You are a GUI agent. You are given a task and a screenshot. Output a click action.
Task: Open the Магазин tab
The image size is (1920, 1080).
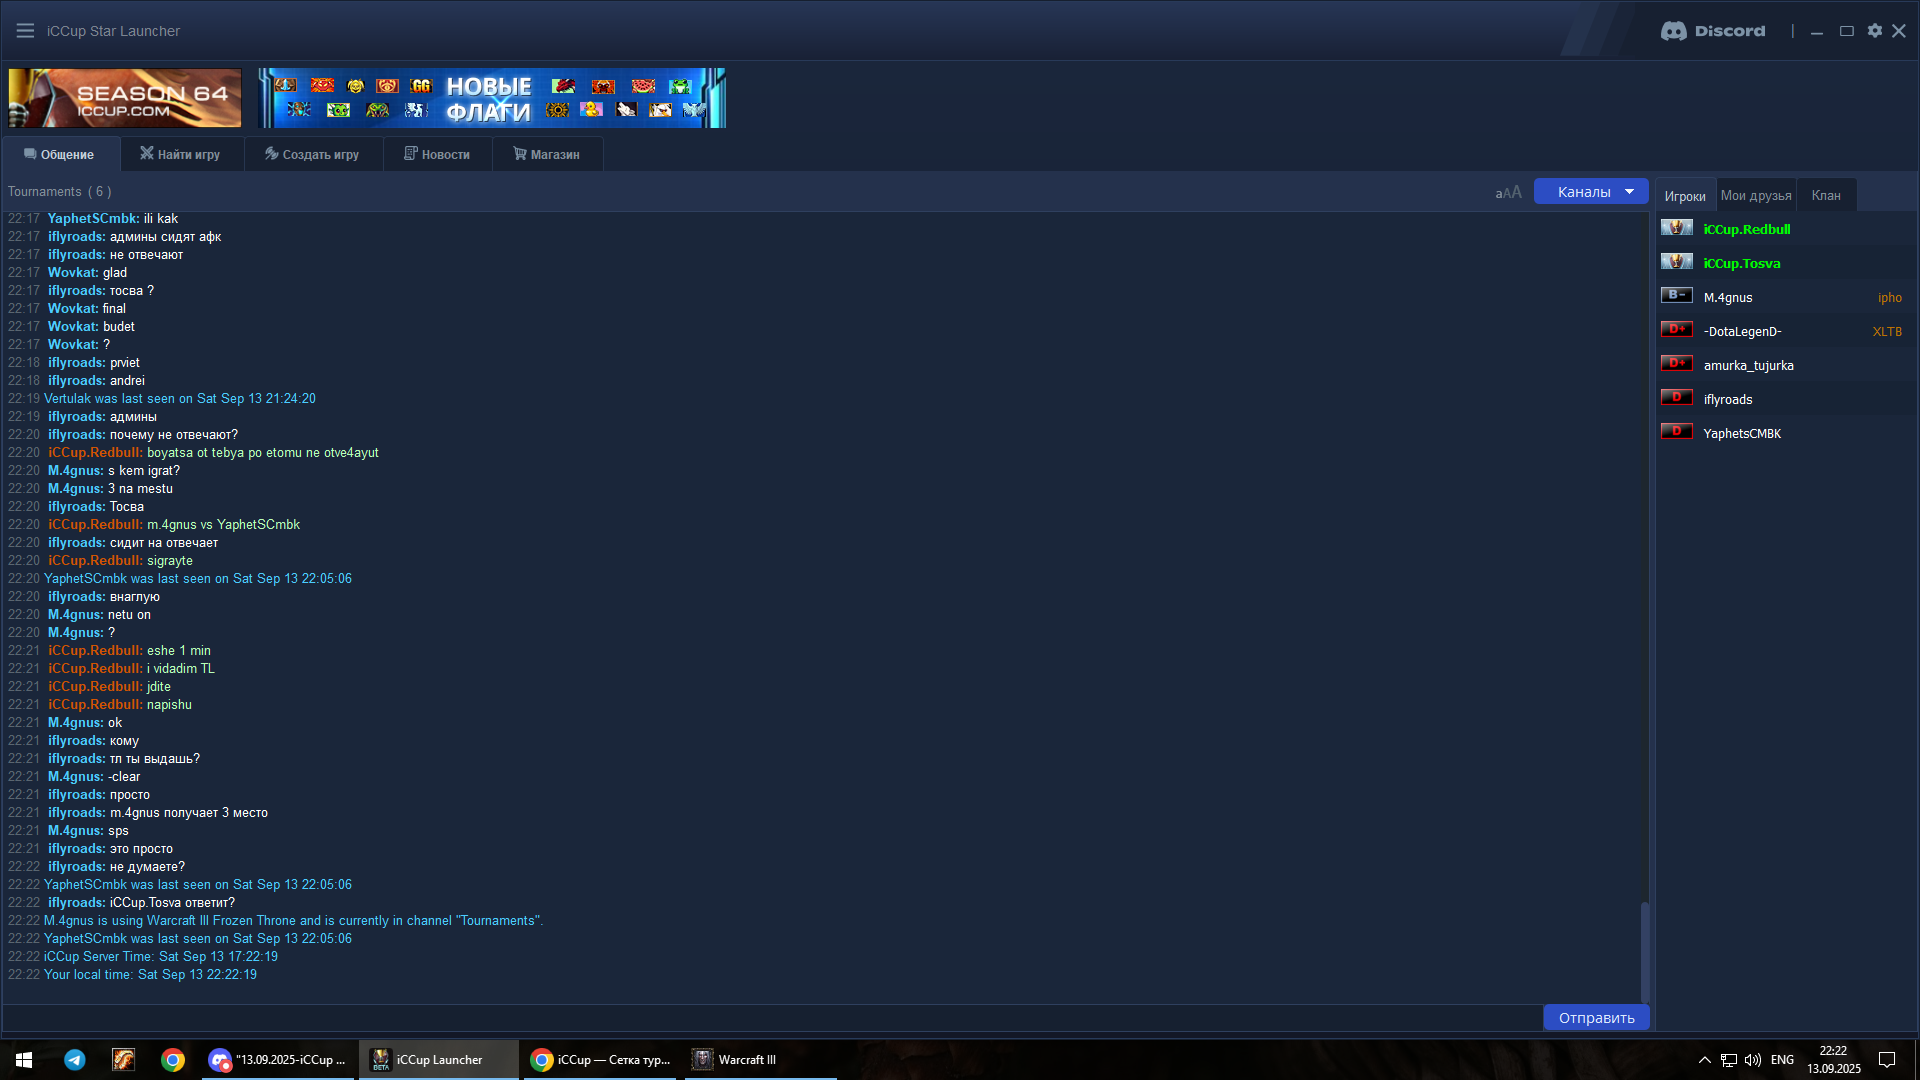click(547, 154)
